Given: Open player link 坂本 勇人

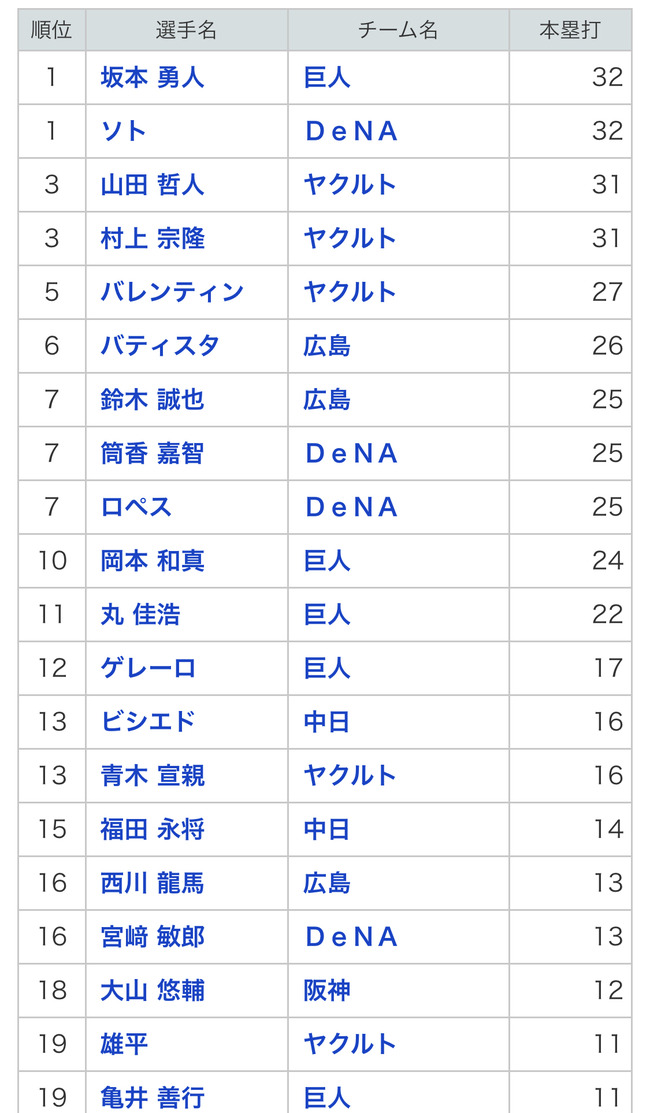Looking at the screenshot, I should [153, 77].
